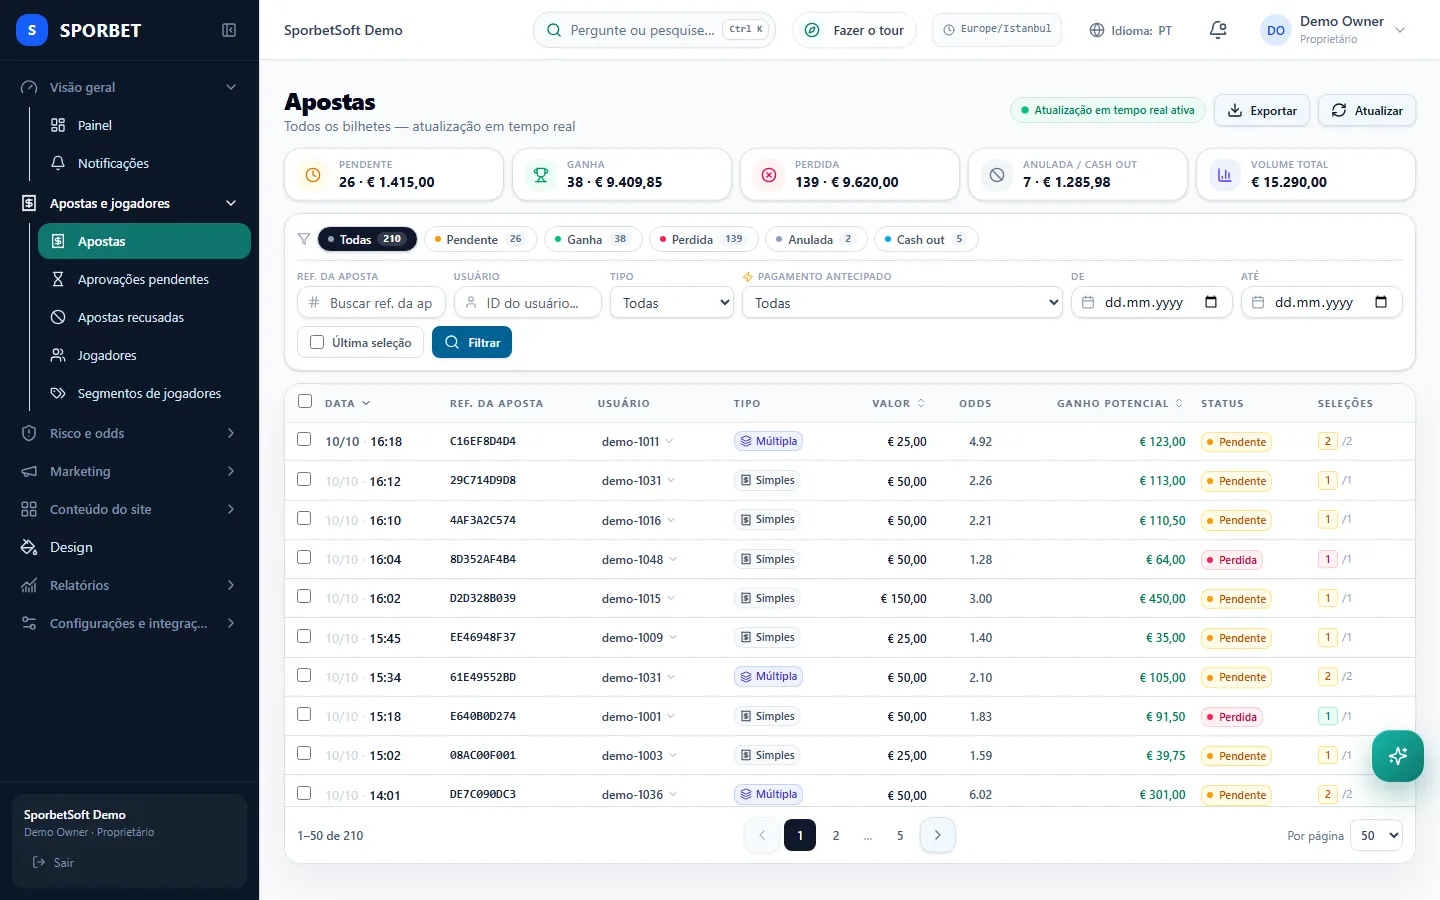The width and height of the screenshot is (1440, 900).
Task: Expand the Risco e odds menu
Action: pyautogui.click(x=130, y=433)
